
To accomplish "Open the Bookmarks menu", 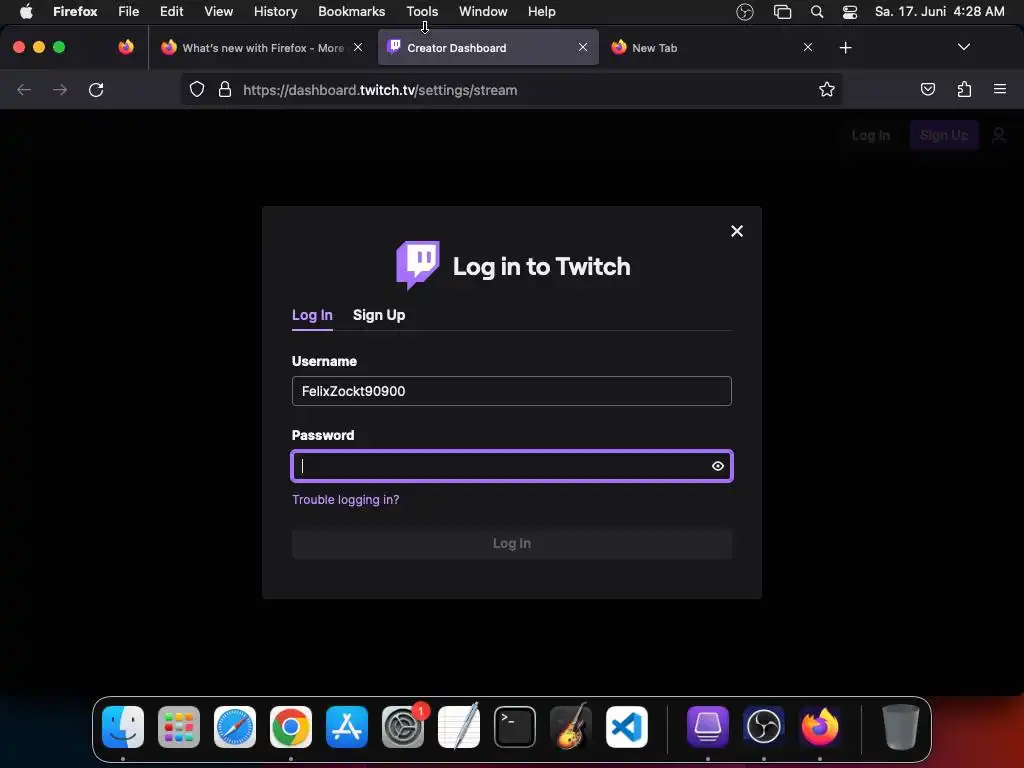I will pyautogui.click(x=351, y=11).
